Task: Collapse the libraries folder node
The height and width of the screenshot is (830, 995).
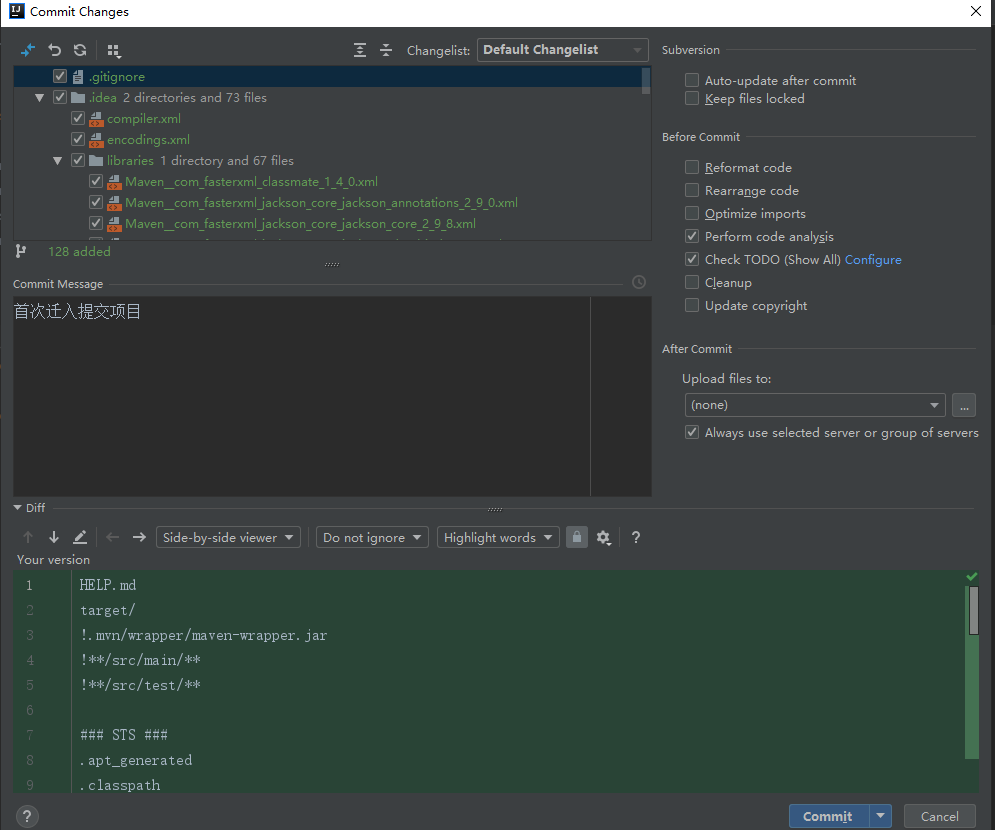Action: pyautogui.click(x=58, y=161)
